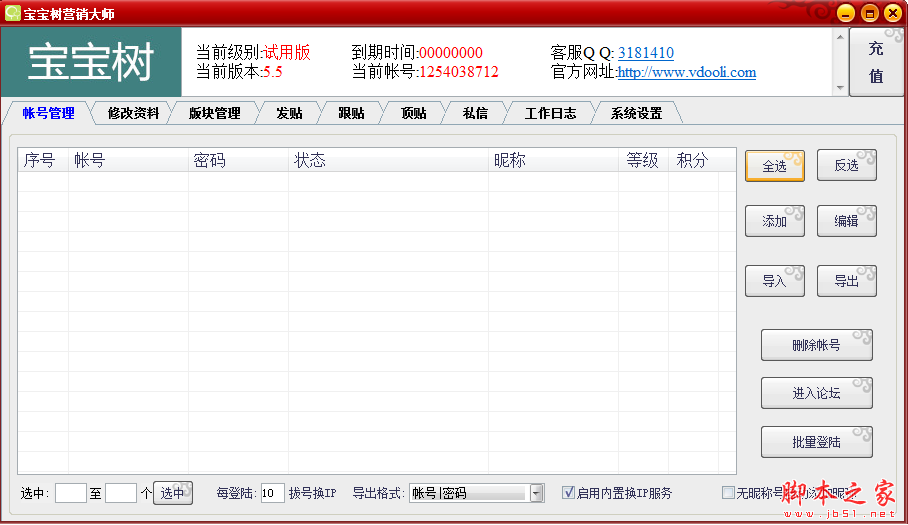The height and width of the screenshot is (525, 908).
Task: Click the range start input after 选中
Action: pyautogui.click(x=71, y=493)
